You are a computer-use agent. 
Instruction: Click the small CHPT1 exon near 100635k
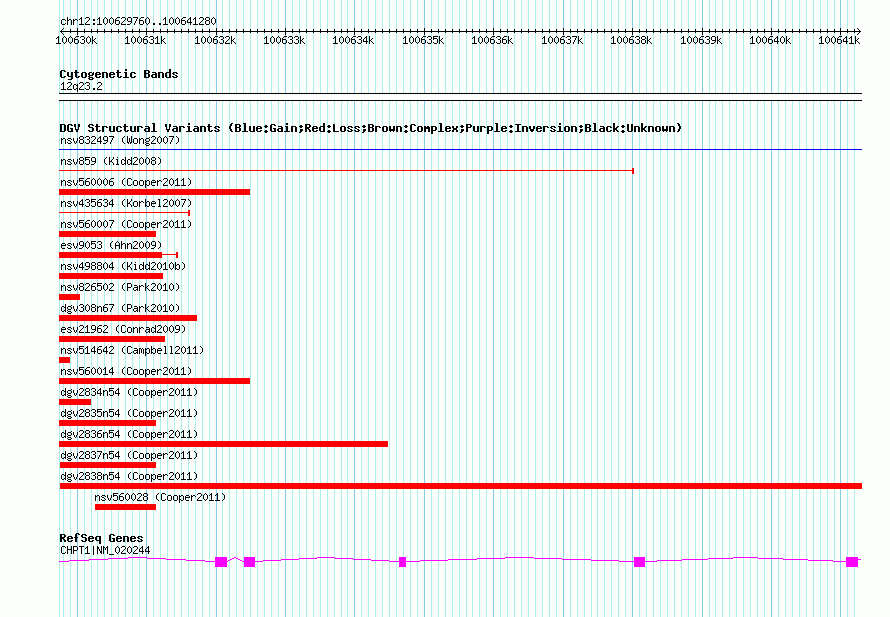402,562
